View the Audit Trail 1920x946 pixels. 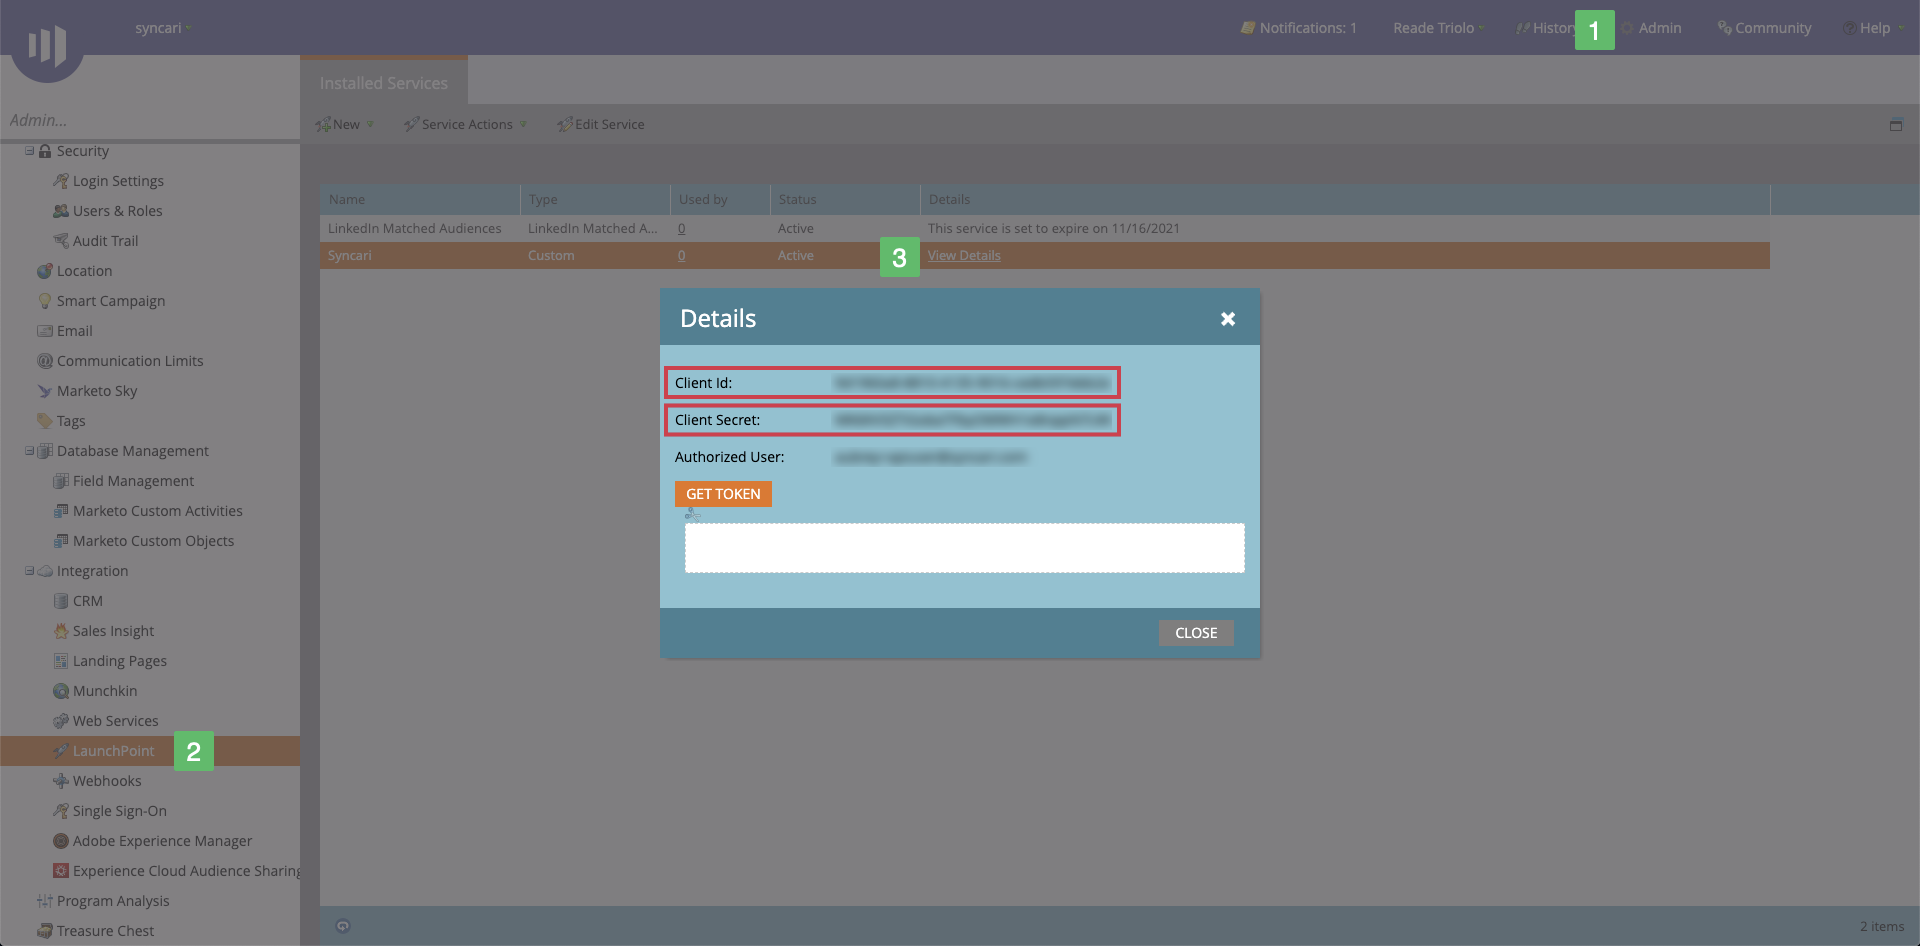tap(106, 240)
